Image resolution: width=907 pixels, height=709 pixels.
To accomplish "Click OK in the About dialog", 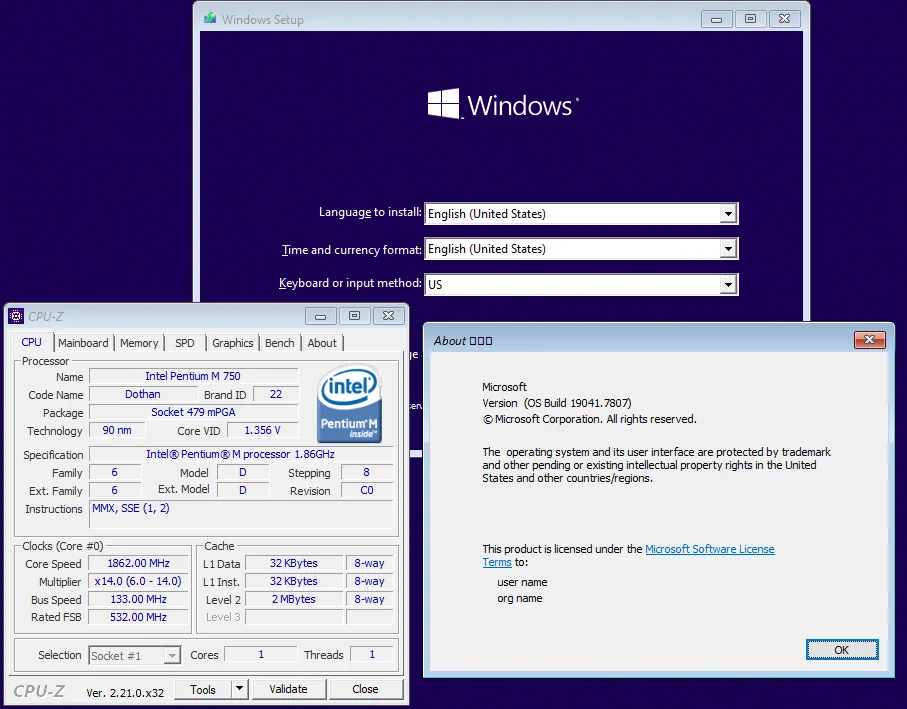I will (842, 649).
